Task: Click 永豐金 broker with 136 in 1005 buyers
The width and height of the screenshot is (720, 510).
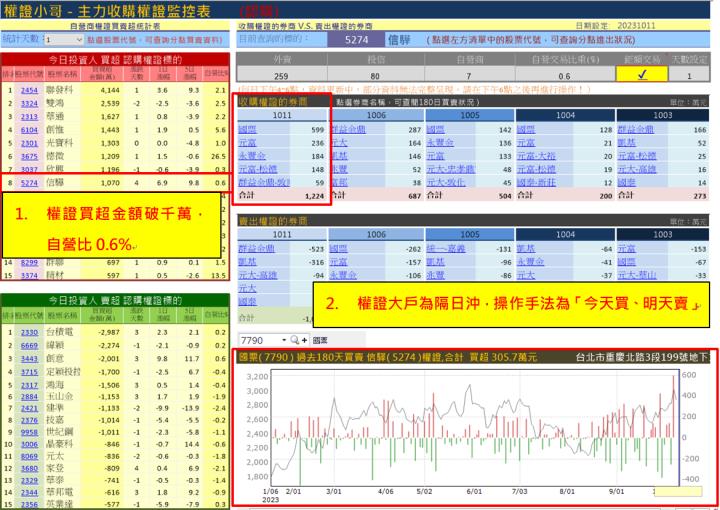Action: coord(440,143)
